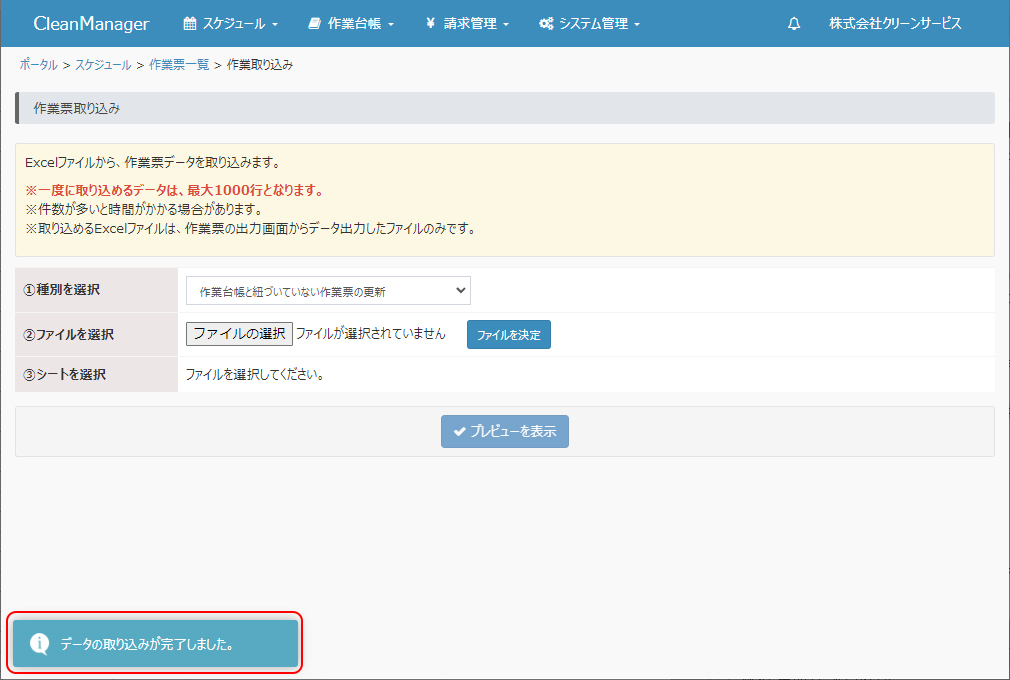Image resolution: width=1010 pixels, height=680 pixels.
Task: Open notifications with the bell icon
Action: click(x=794, y=24)
